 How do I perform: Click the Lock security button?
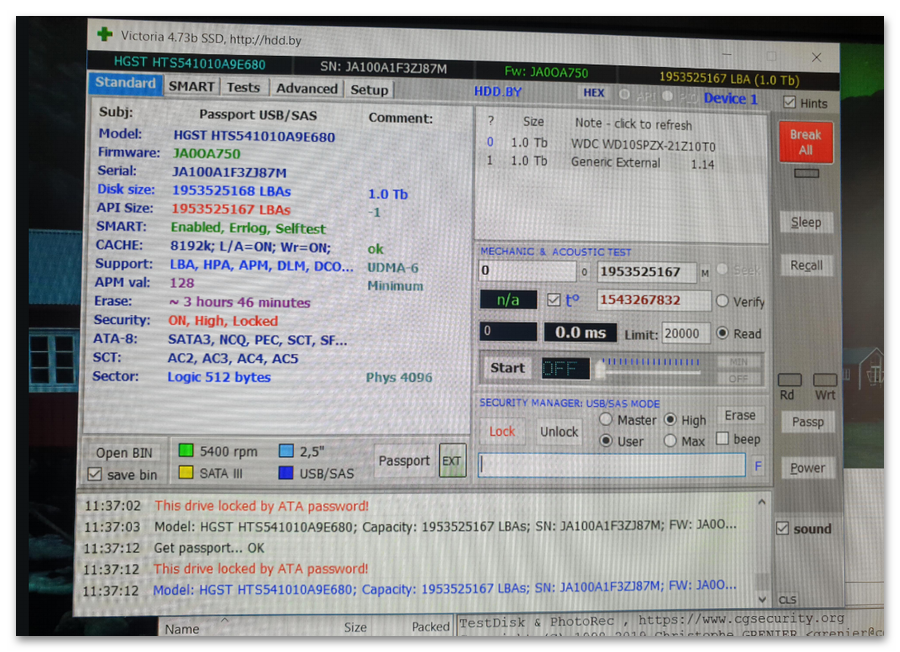pos(502,431)
